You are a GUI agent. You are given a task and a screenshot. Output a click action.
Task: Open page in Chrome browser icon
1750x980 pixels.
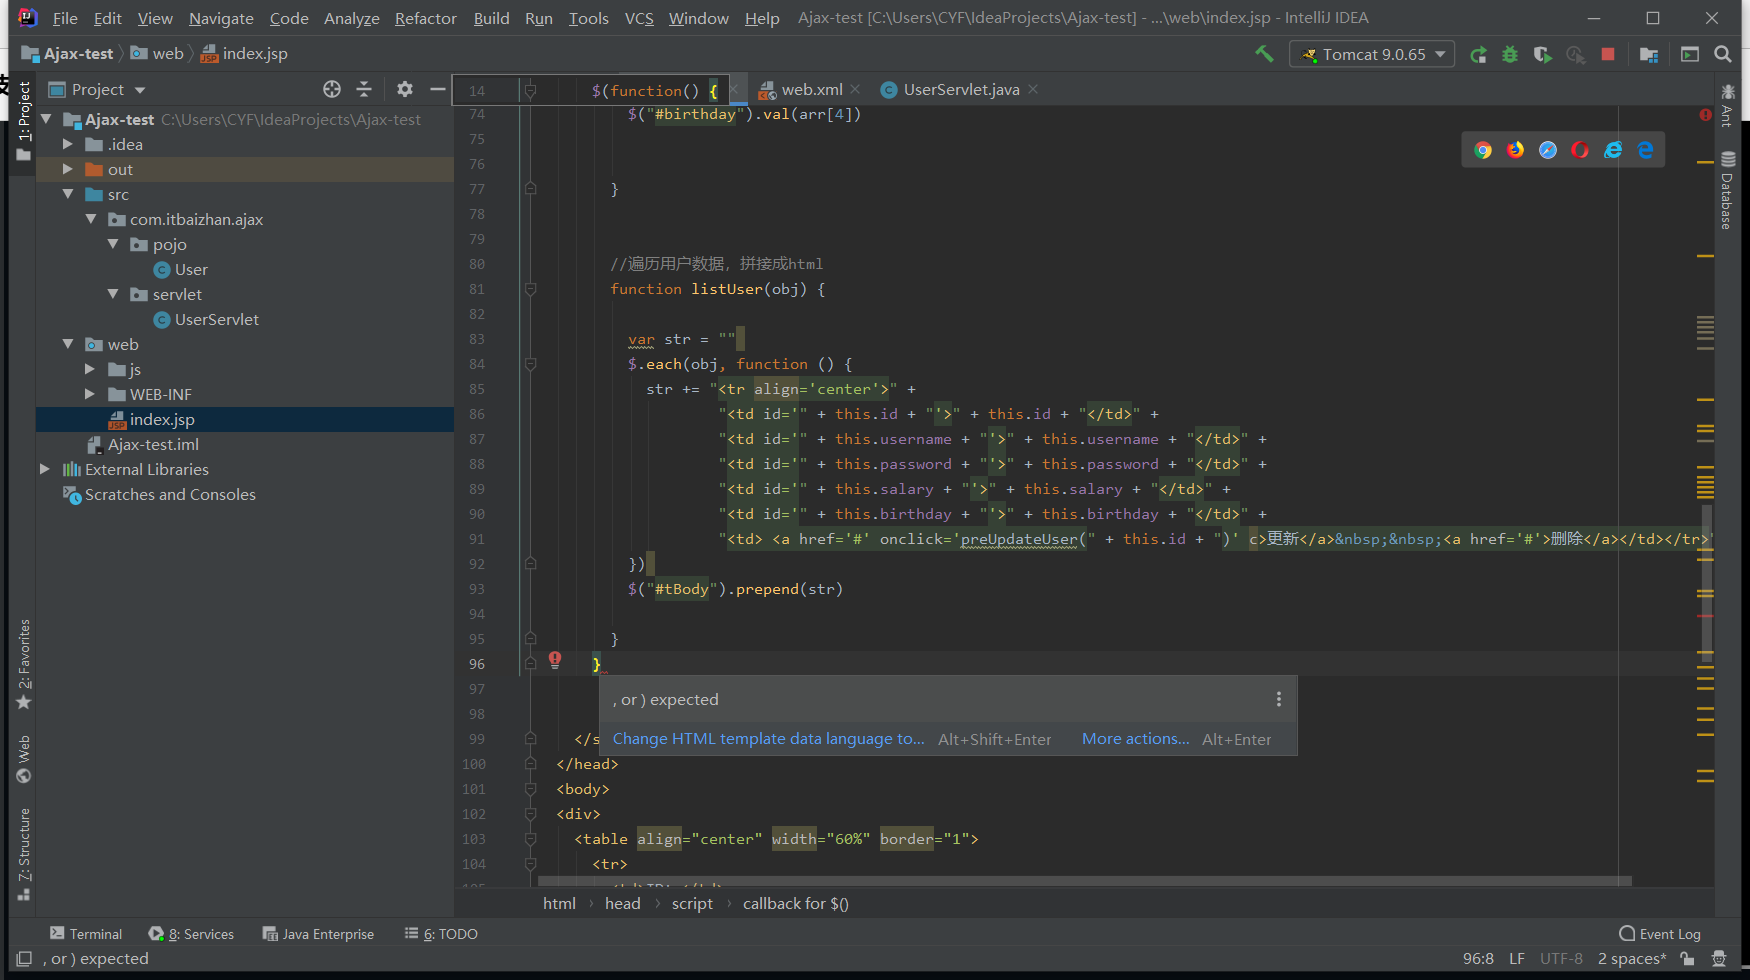click(x=1483, y=150)
